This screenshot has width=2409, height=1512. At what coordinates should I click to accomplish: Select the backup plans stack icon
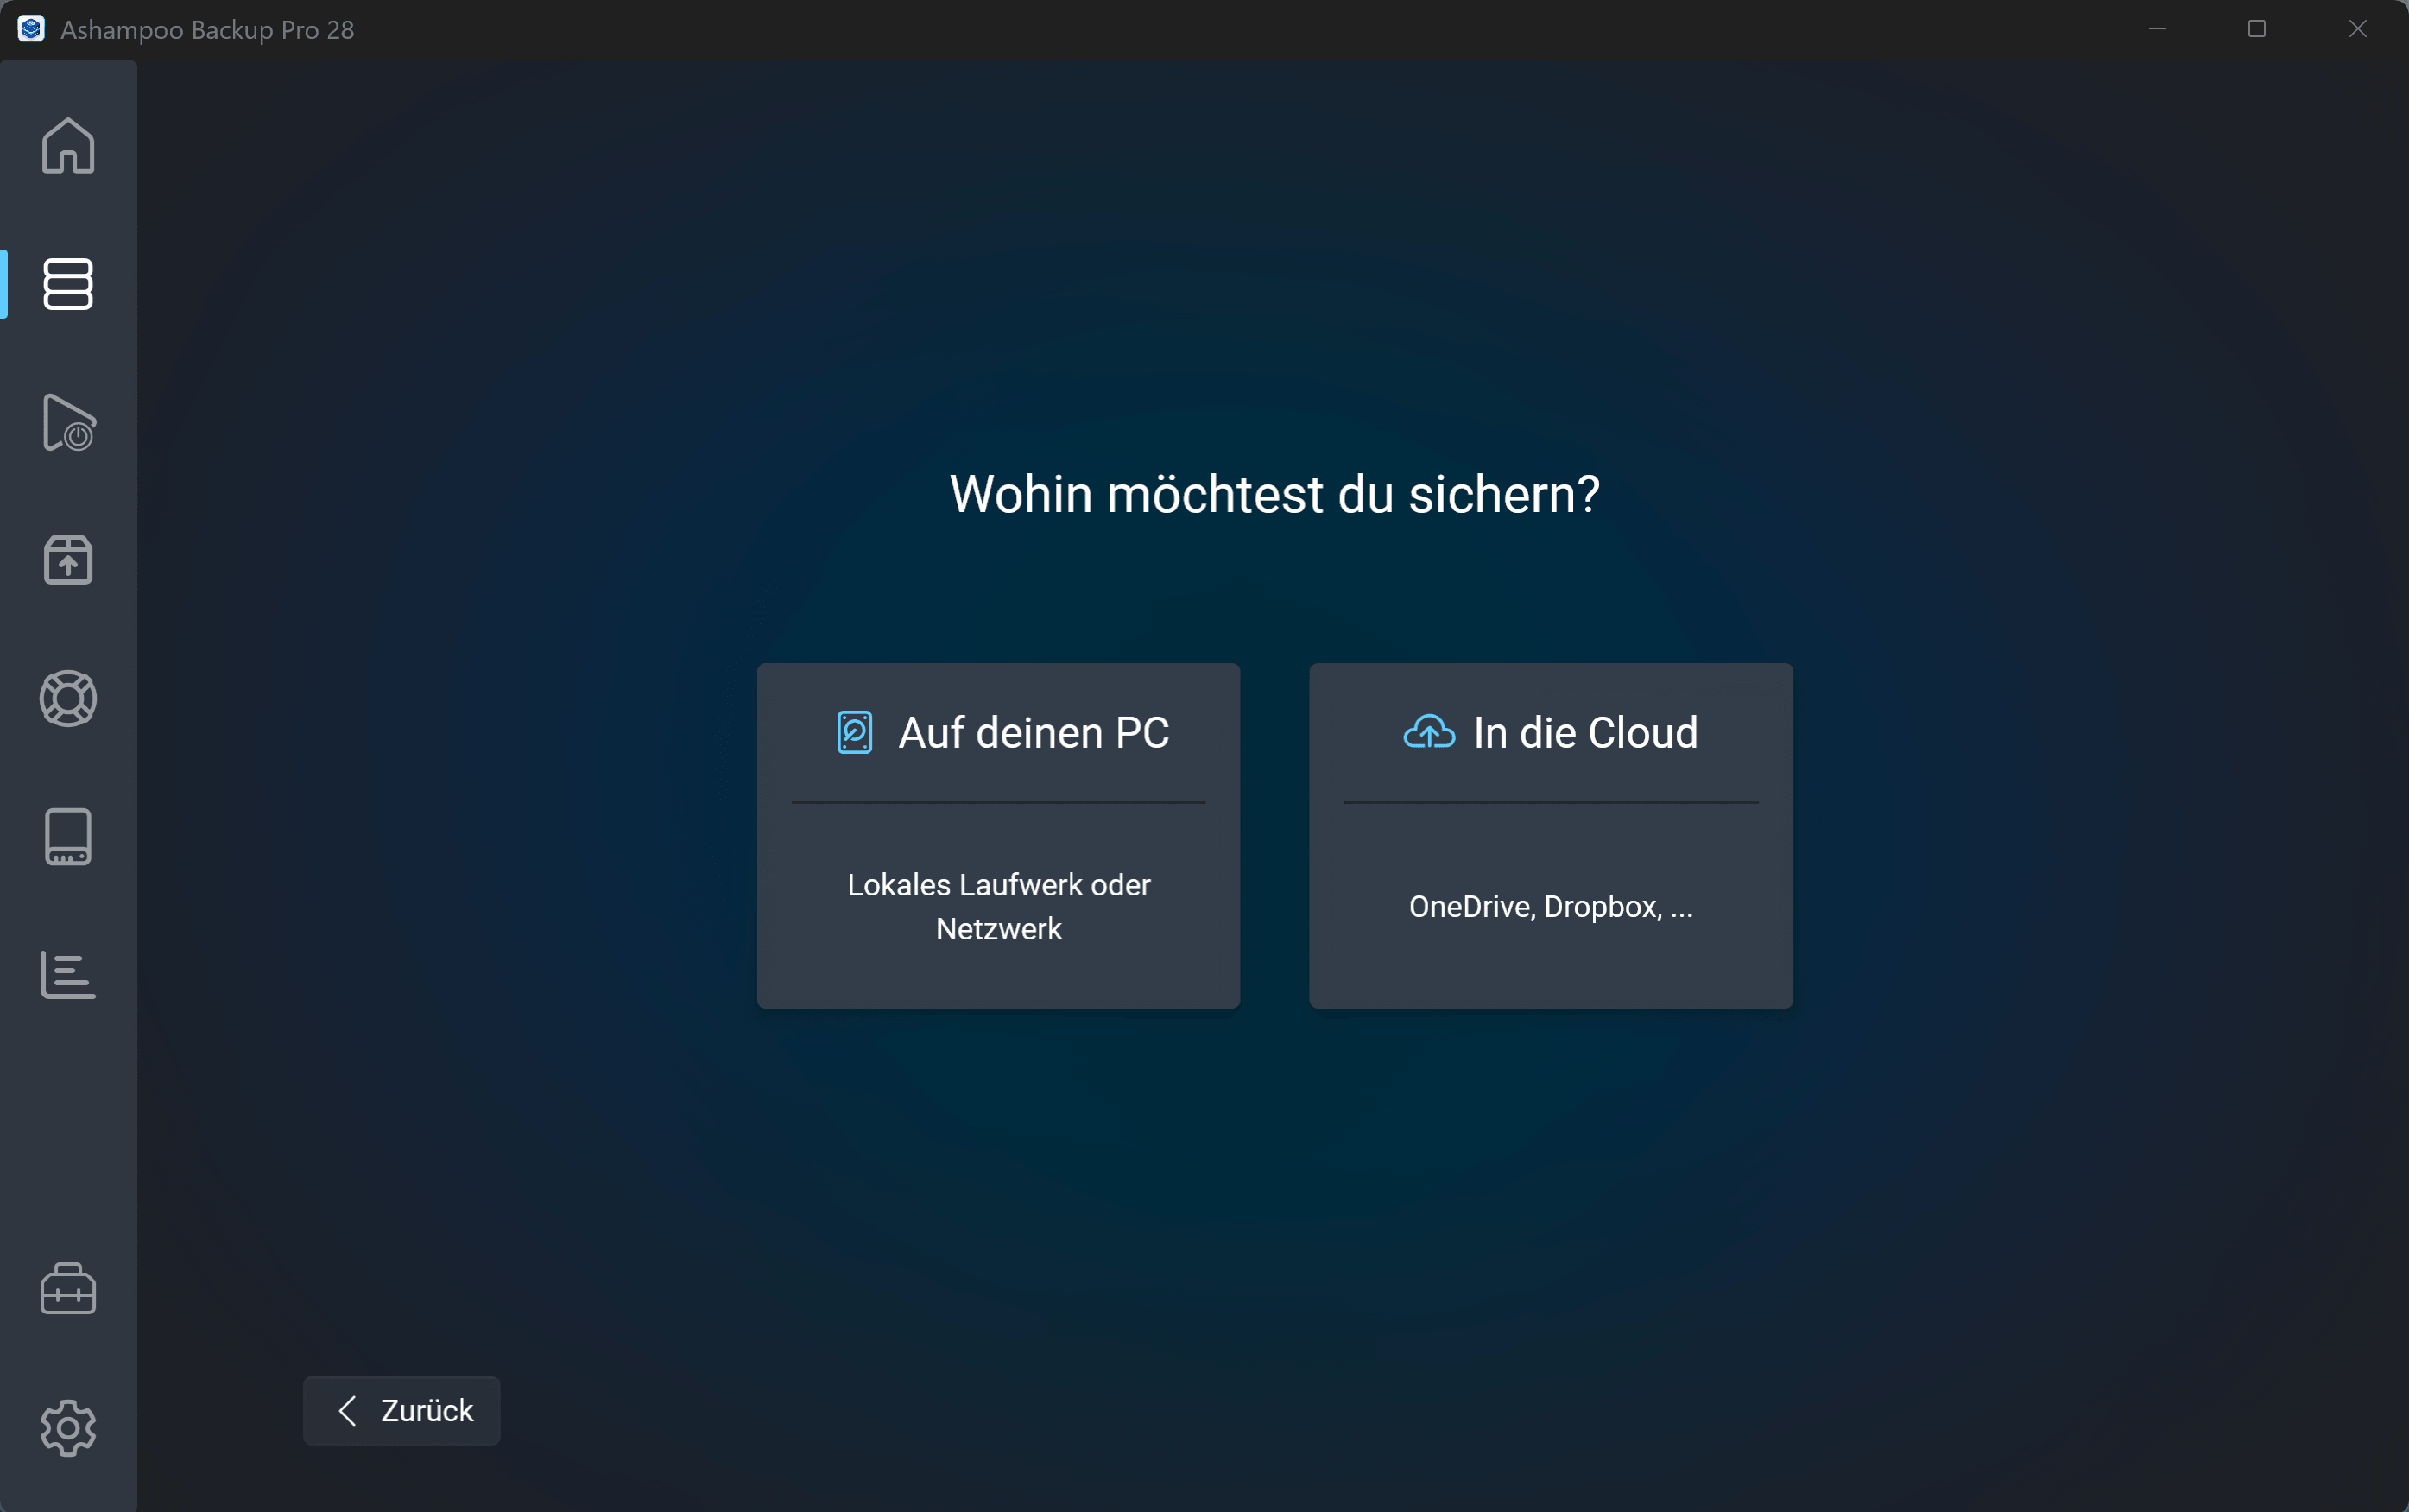(x=68, y=284)
